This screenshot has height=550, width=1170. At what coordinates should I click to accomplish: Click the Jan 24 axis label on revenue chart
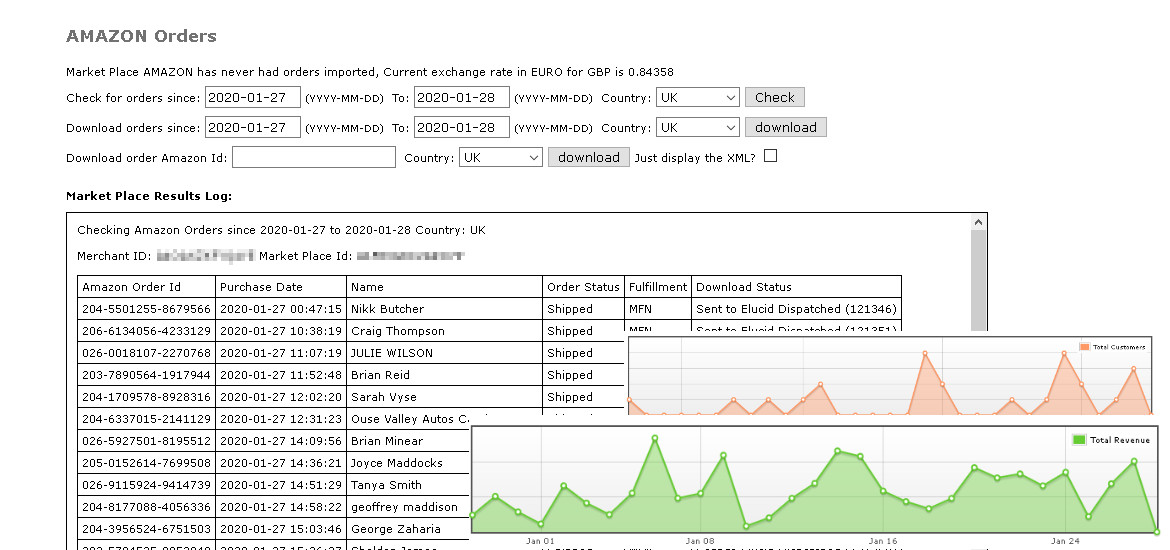1065,541
